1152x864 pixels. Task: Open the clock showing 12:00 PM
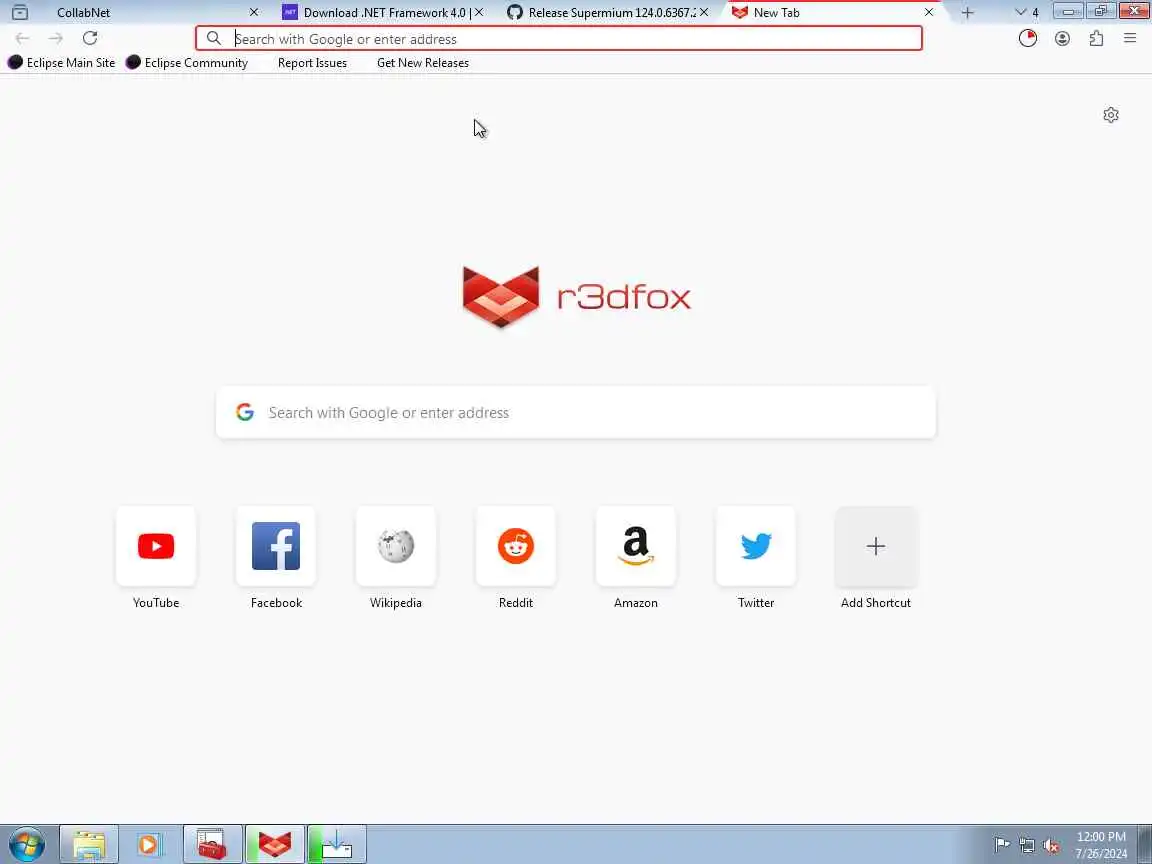(1101, 845)
